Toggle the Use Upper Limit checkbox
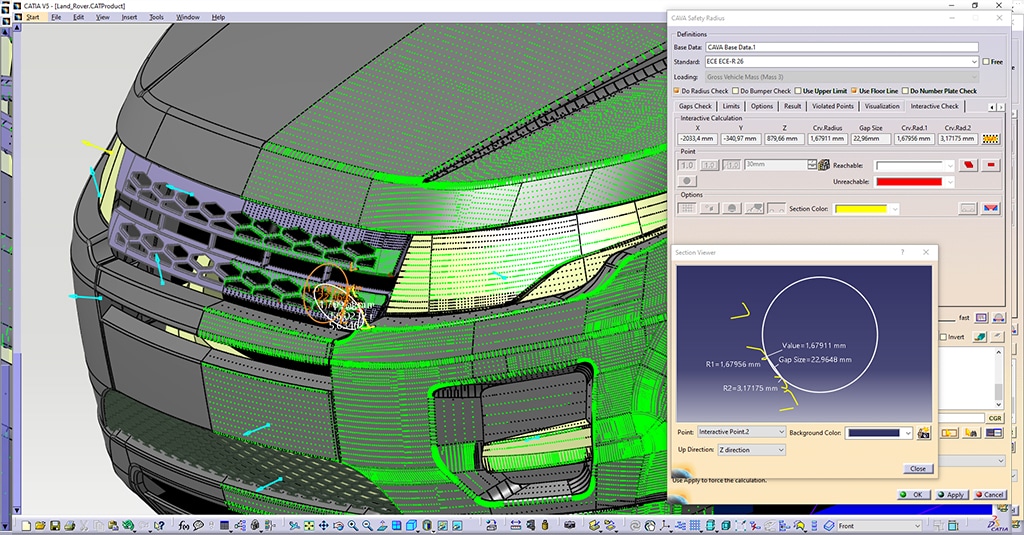The width and height of the screenshot is (1024, 535). (x=797, y=91)
